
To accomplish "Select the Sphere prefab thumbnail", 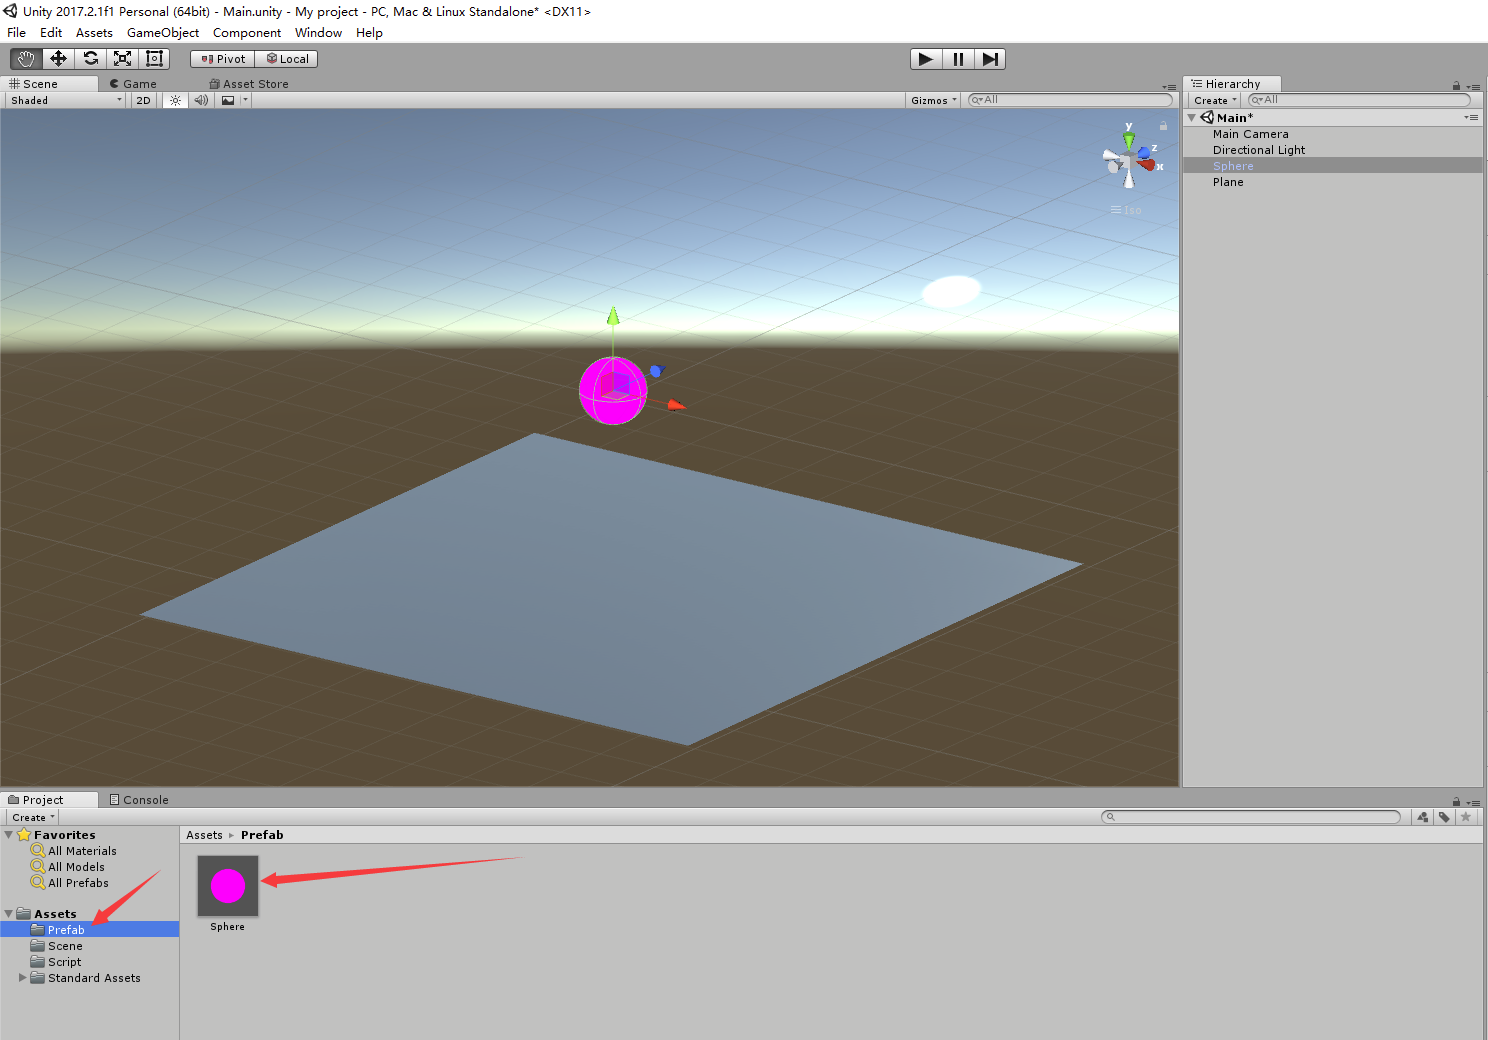I will point(227,885).
